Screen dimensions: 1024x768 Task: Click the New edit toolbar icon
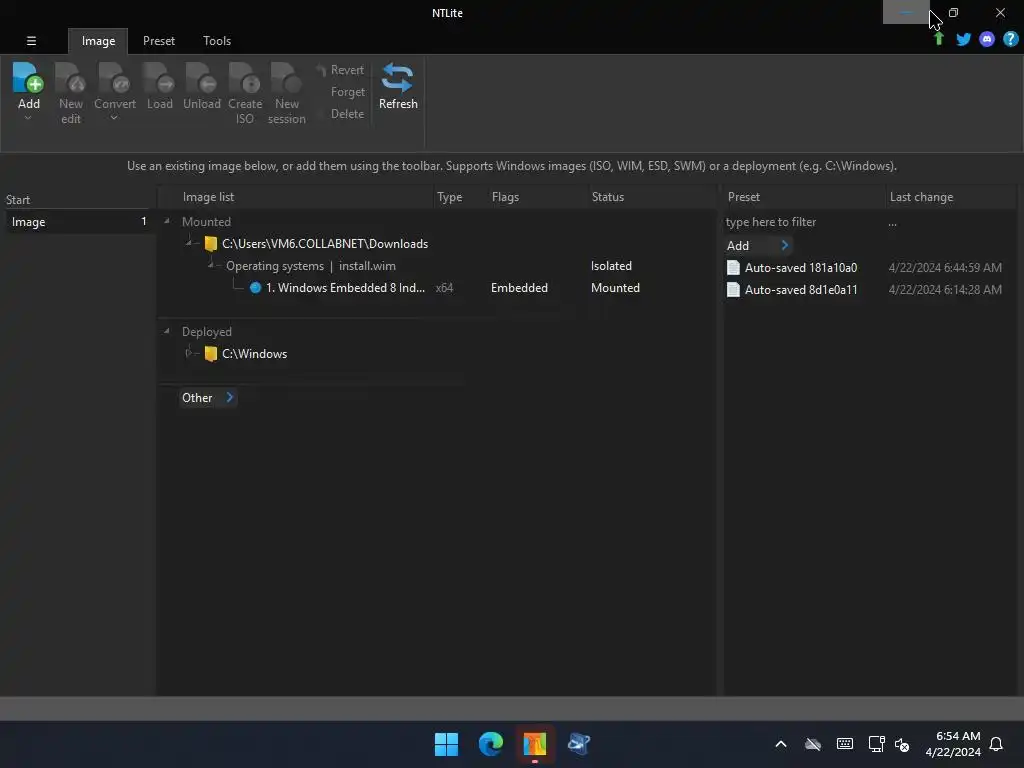tap(71, 78)
